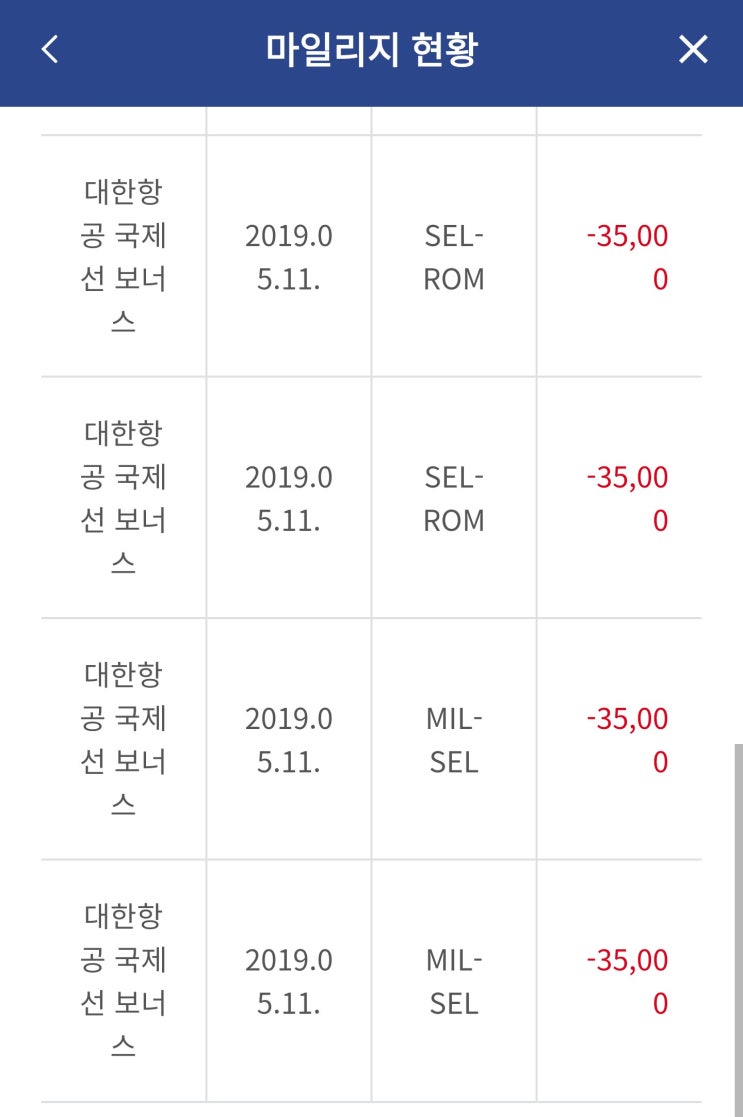Image resolution: width=743 pixels, height=1117 pixels.
Task: Tap -35,000 in the last MIL-SEL row
Action: (x=627, y=980)
